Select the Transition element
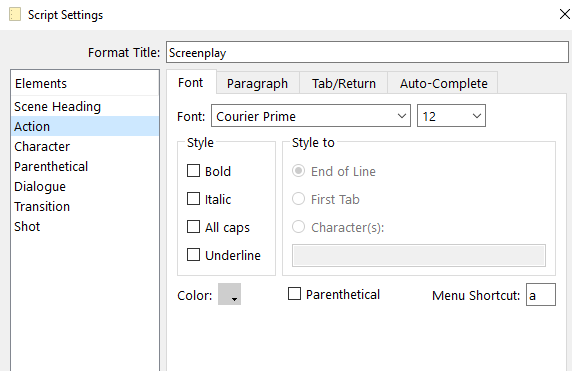Image resolution: width=572 pixels, height=371 pixels. coord(85,206)
